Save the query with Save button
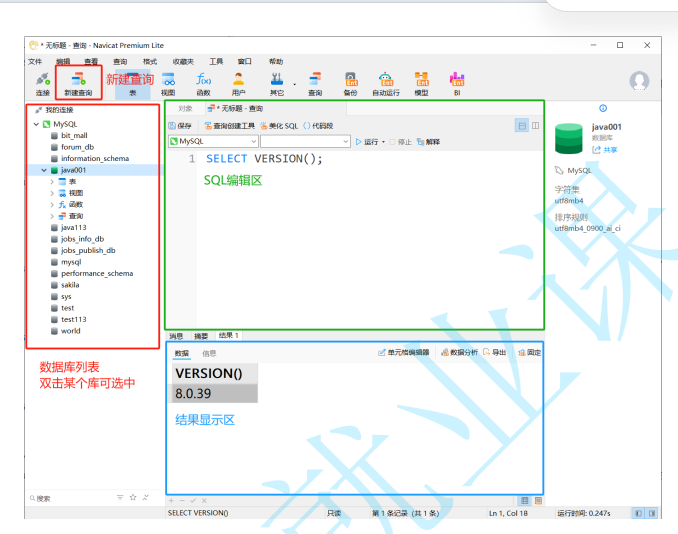The image size is (678, 534). (180, 126)
